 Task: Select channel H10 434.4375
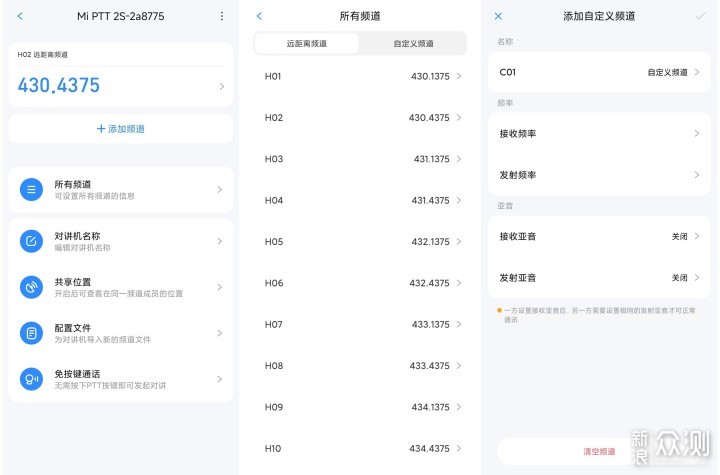click(360, 448)
